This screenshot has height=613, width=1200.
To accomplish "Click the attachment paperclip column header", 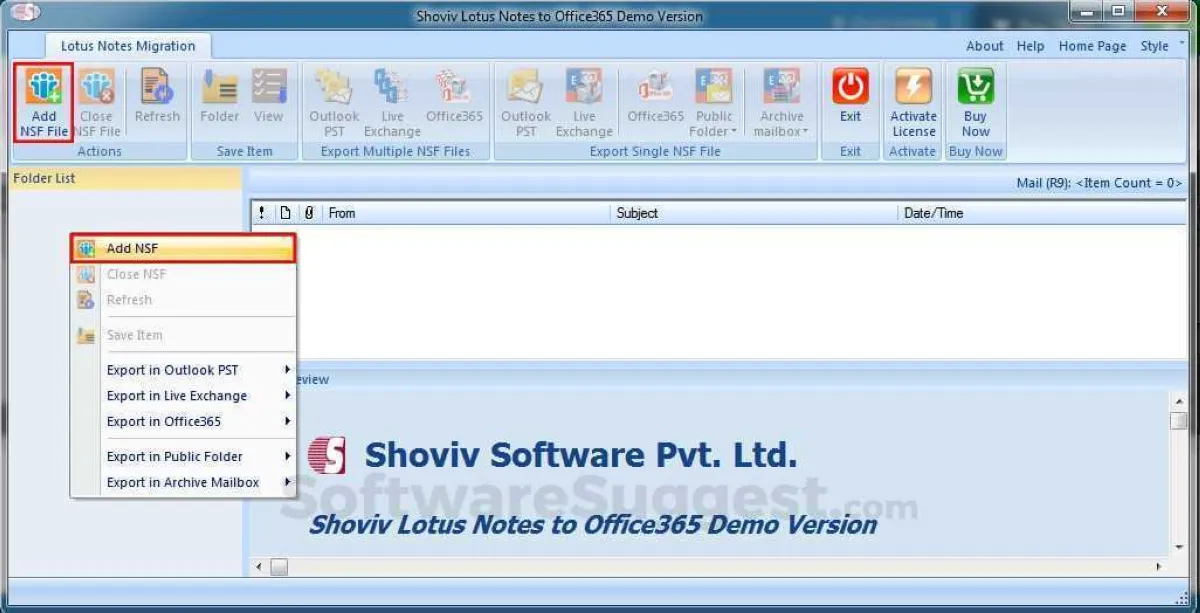I will 309,213.
